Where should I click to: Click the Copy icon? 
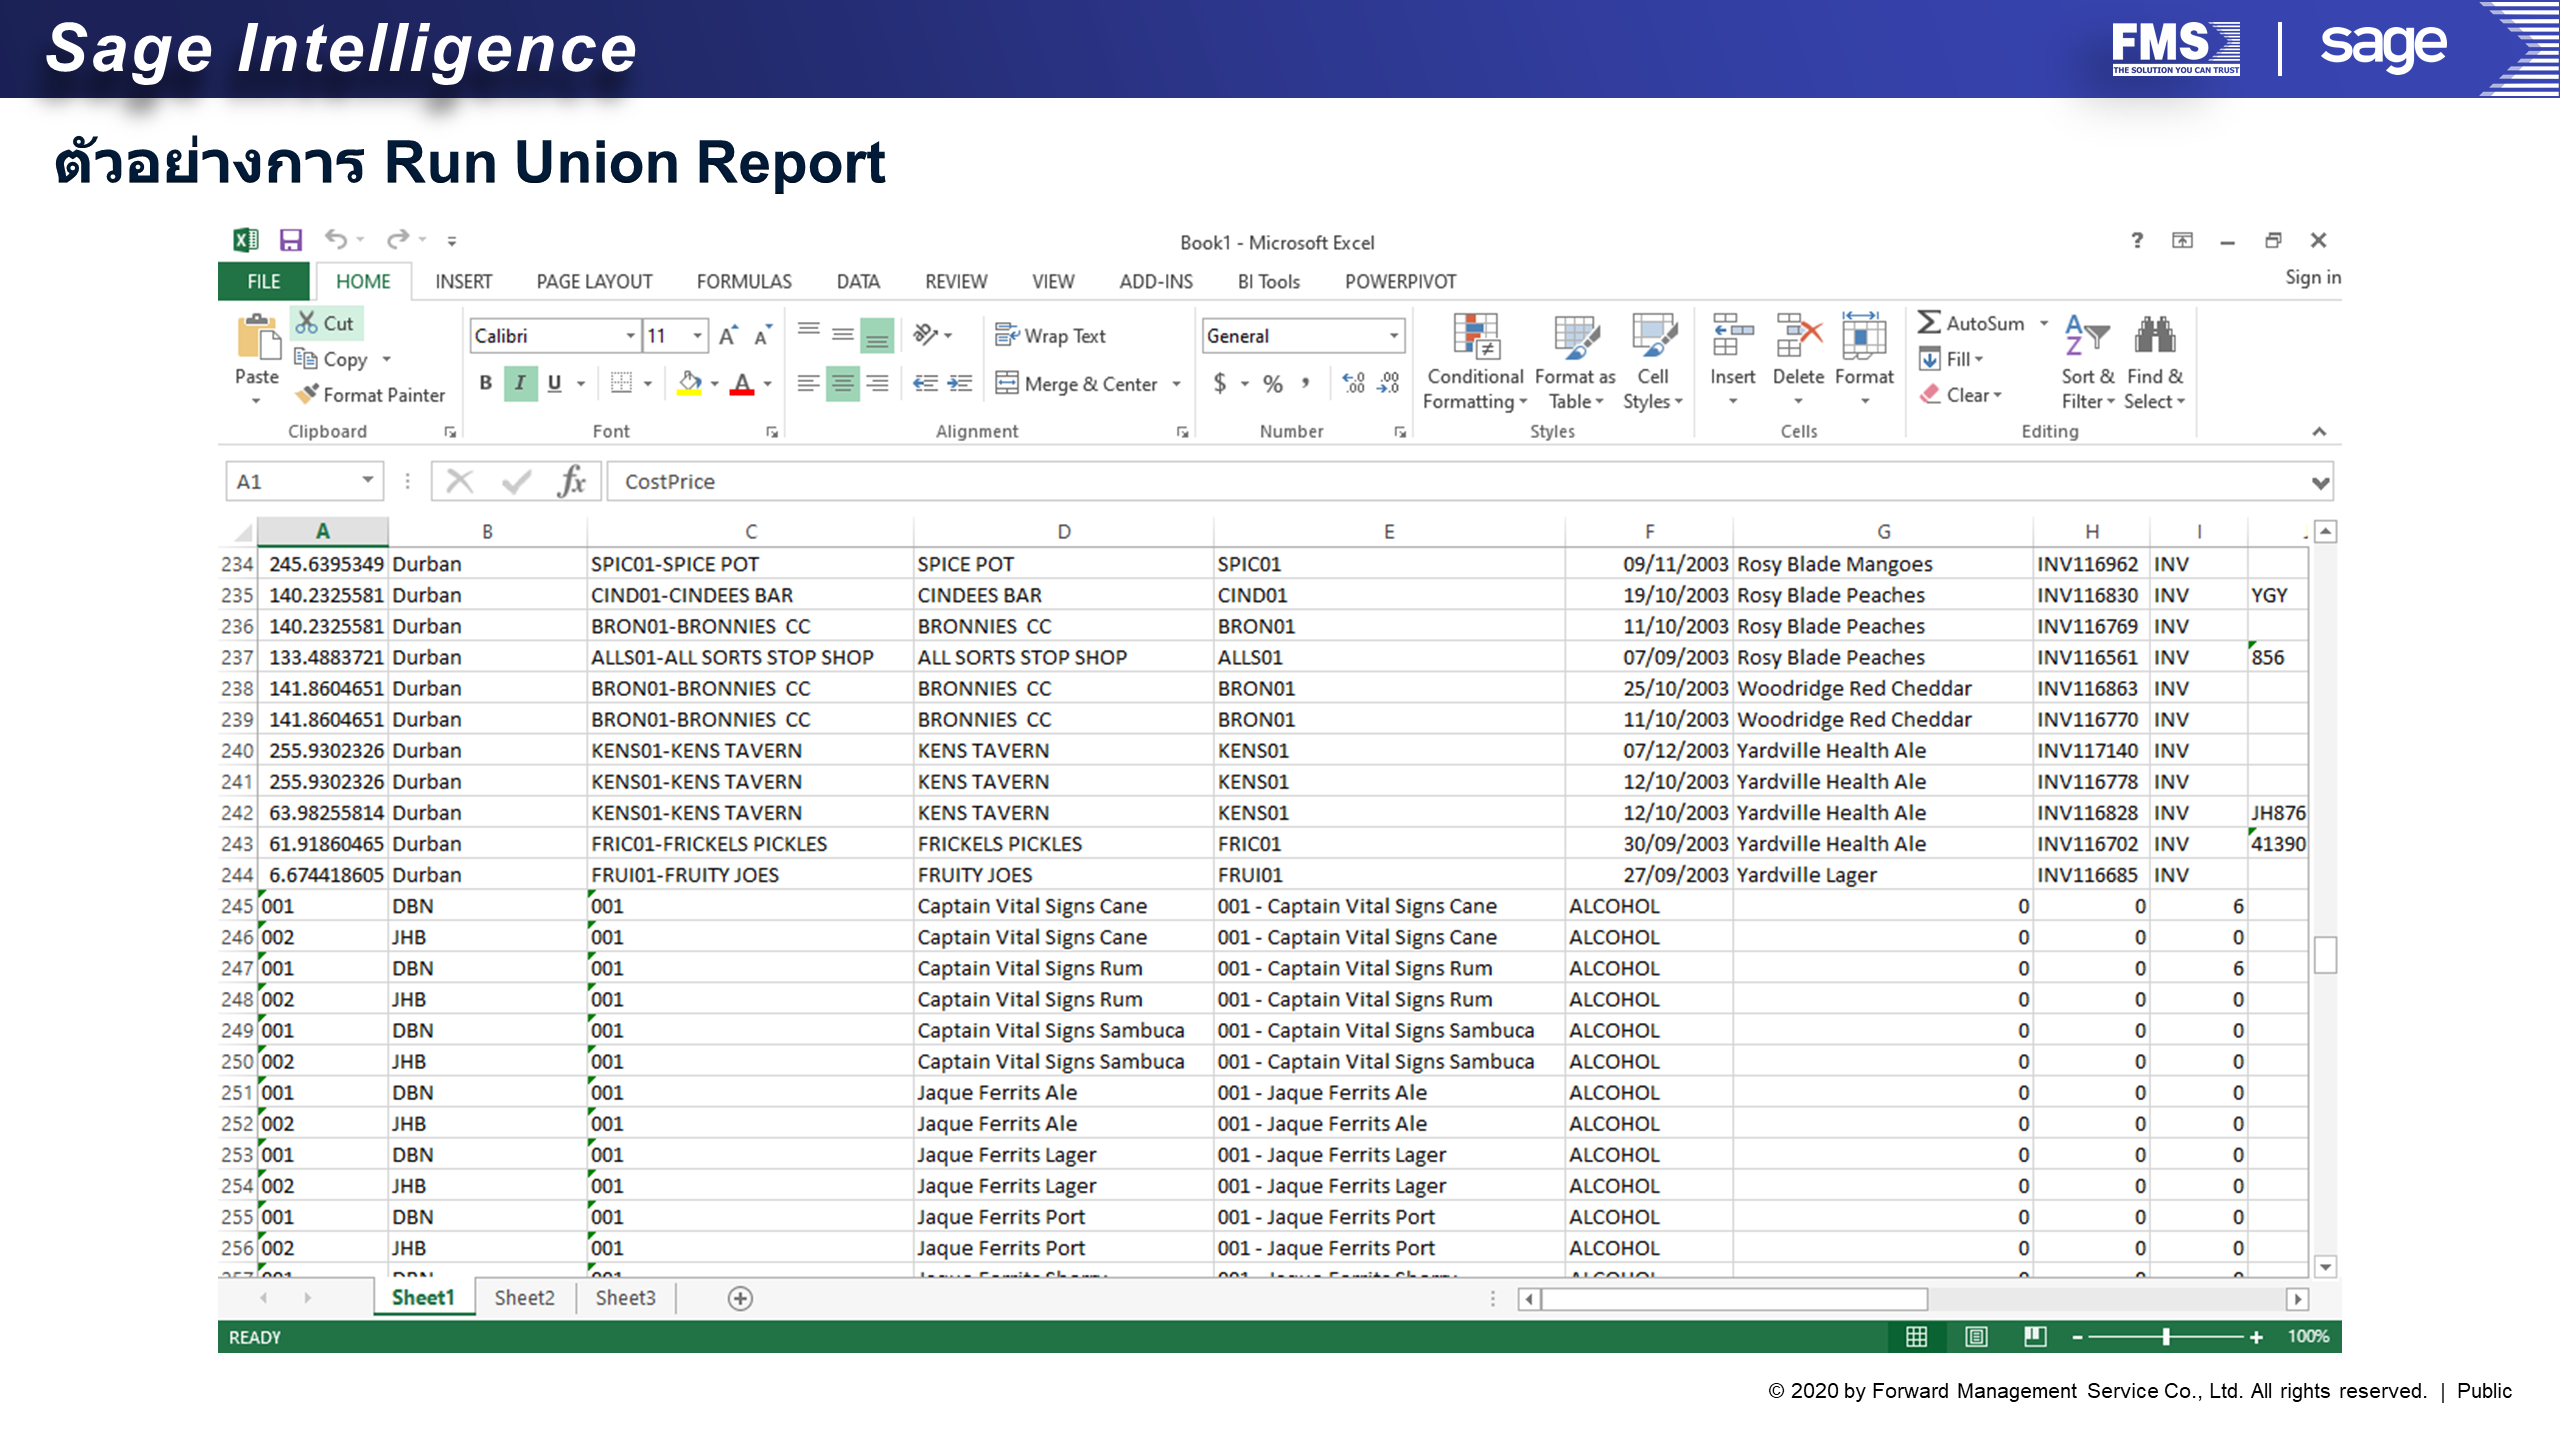click(x=306, y=358)
